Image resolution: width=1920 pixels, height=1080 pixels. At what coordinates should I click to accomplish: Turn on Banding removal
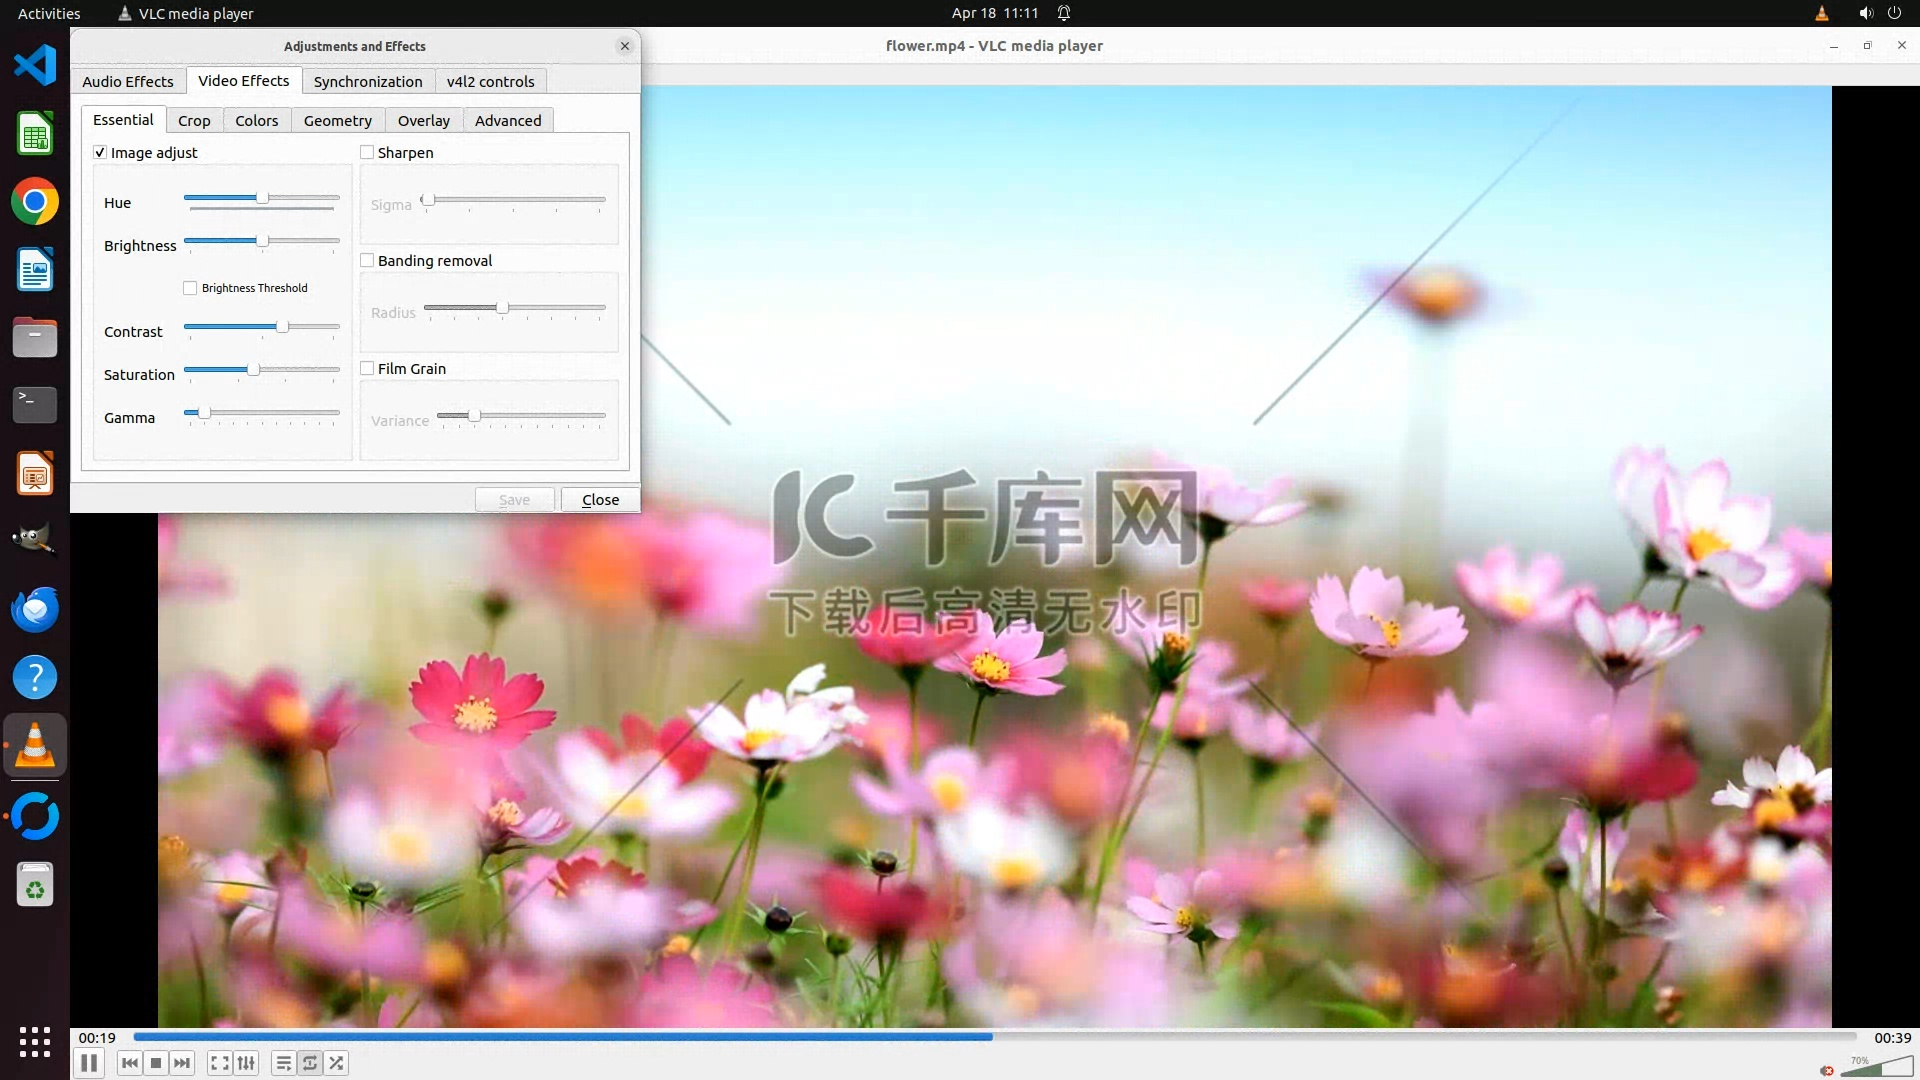coord(367,260)
